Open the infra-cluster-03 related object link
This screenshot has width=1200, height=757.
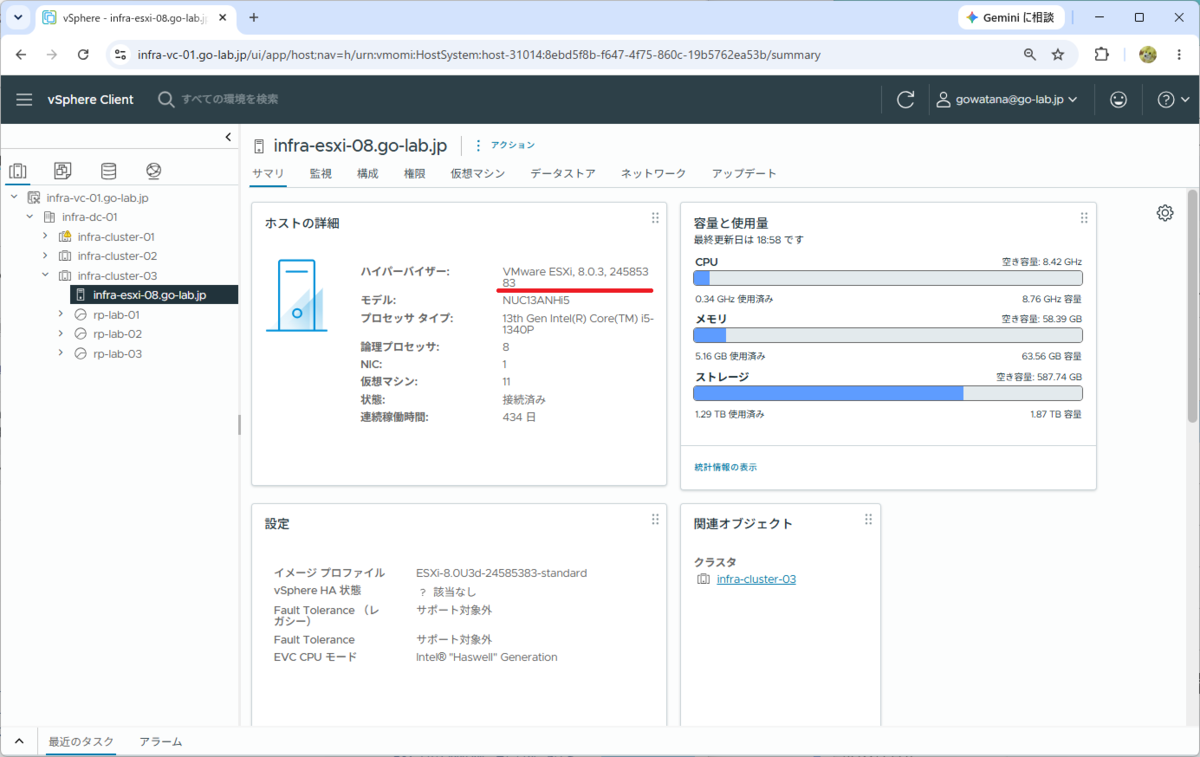coord(756,579)
